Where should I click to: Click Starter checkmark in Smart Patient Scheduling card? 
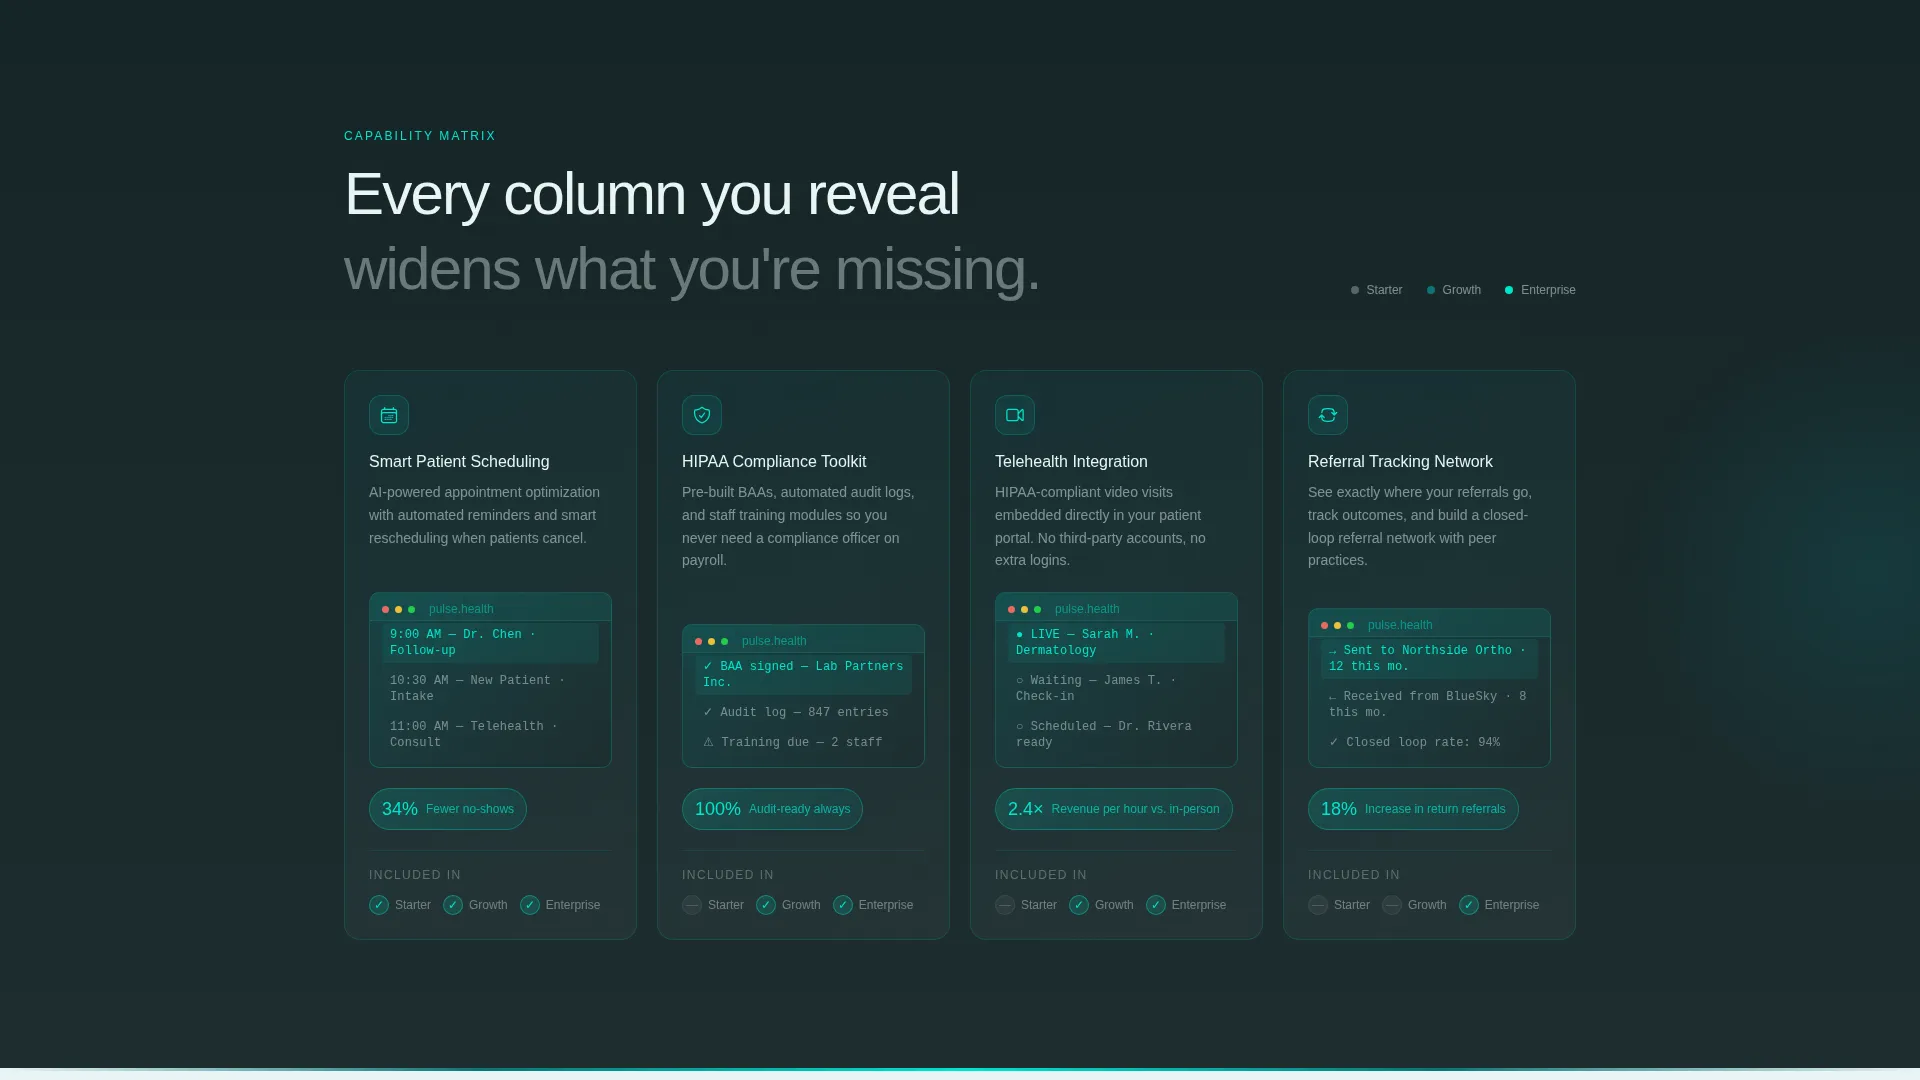pos(379,905)
